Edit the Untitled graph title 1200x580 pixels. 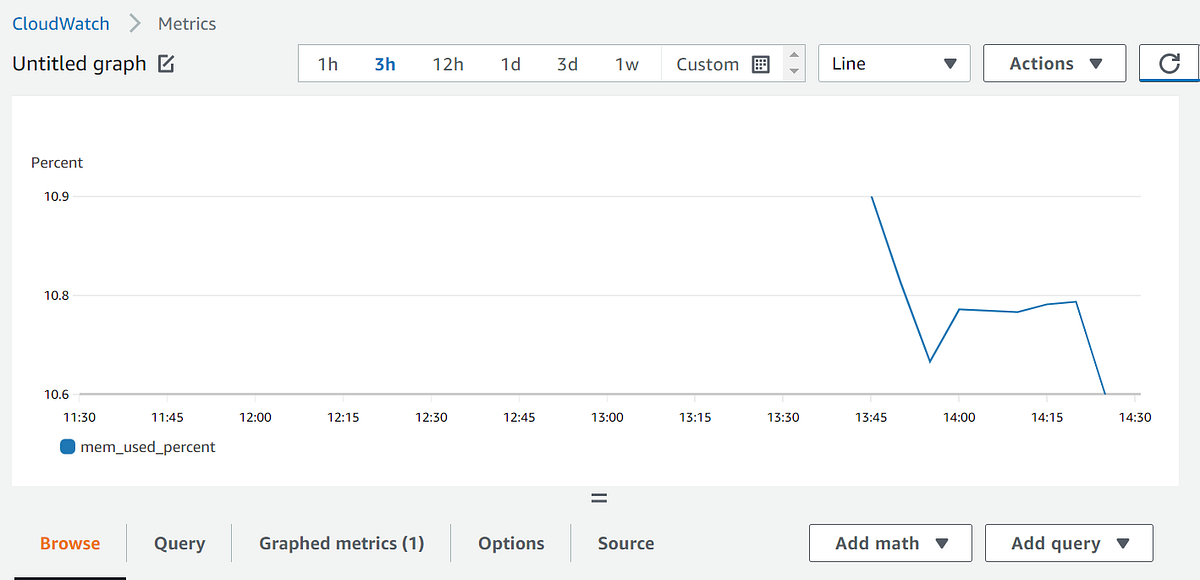pos(166,63)
